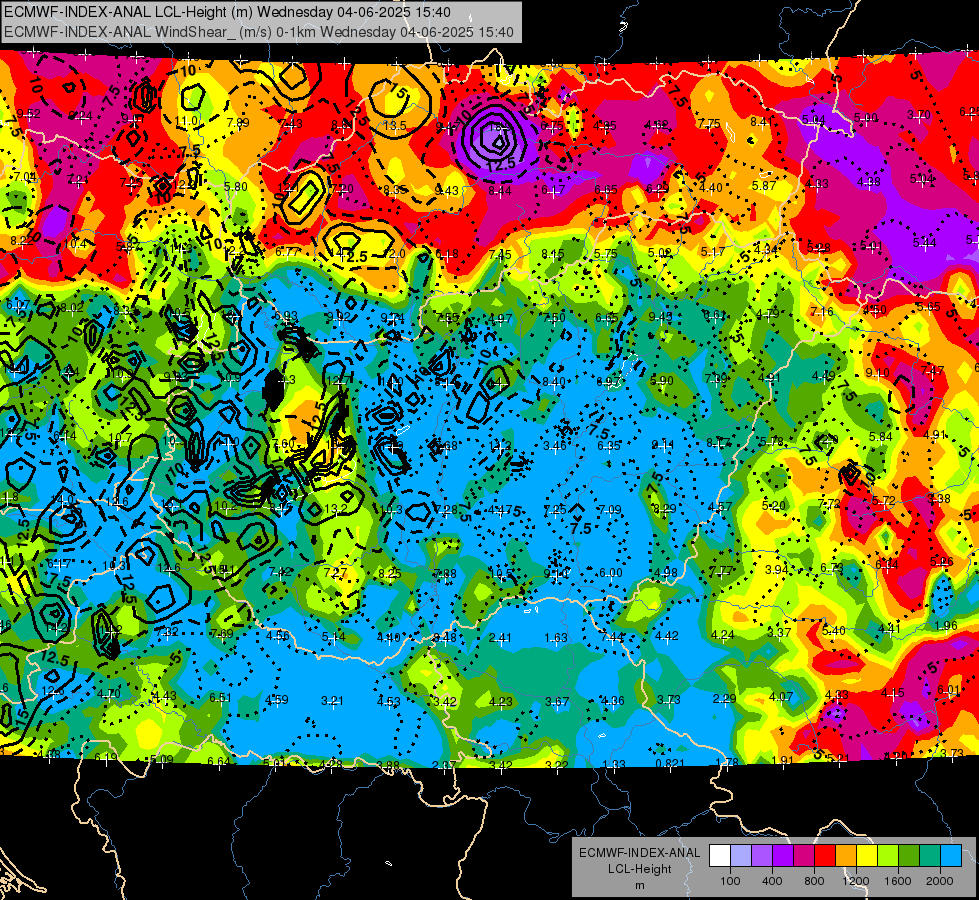
Task: Click the 11.0 value near the top left
Action: coord(186,121)
